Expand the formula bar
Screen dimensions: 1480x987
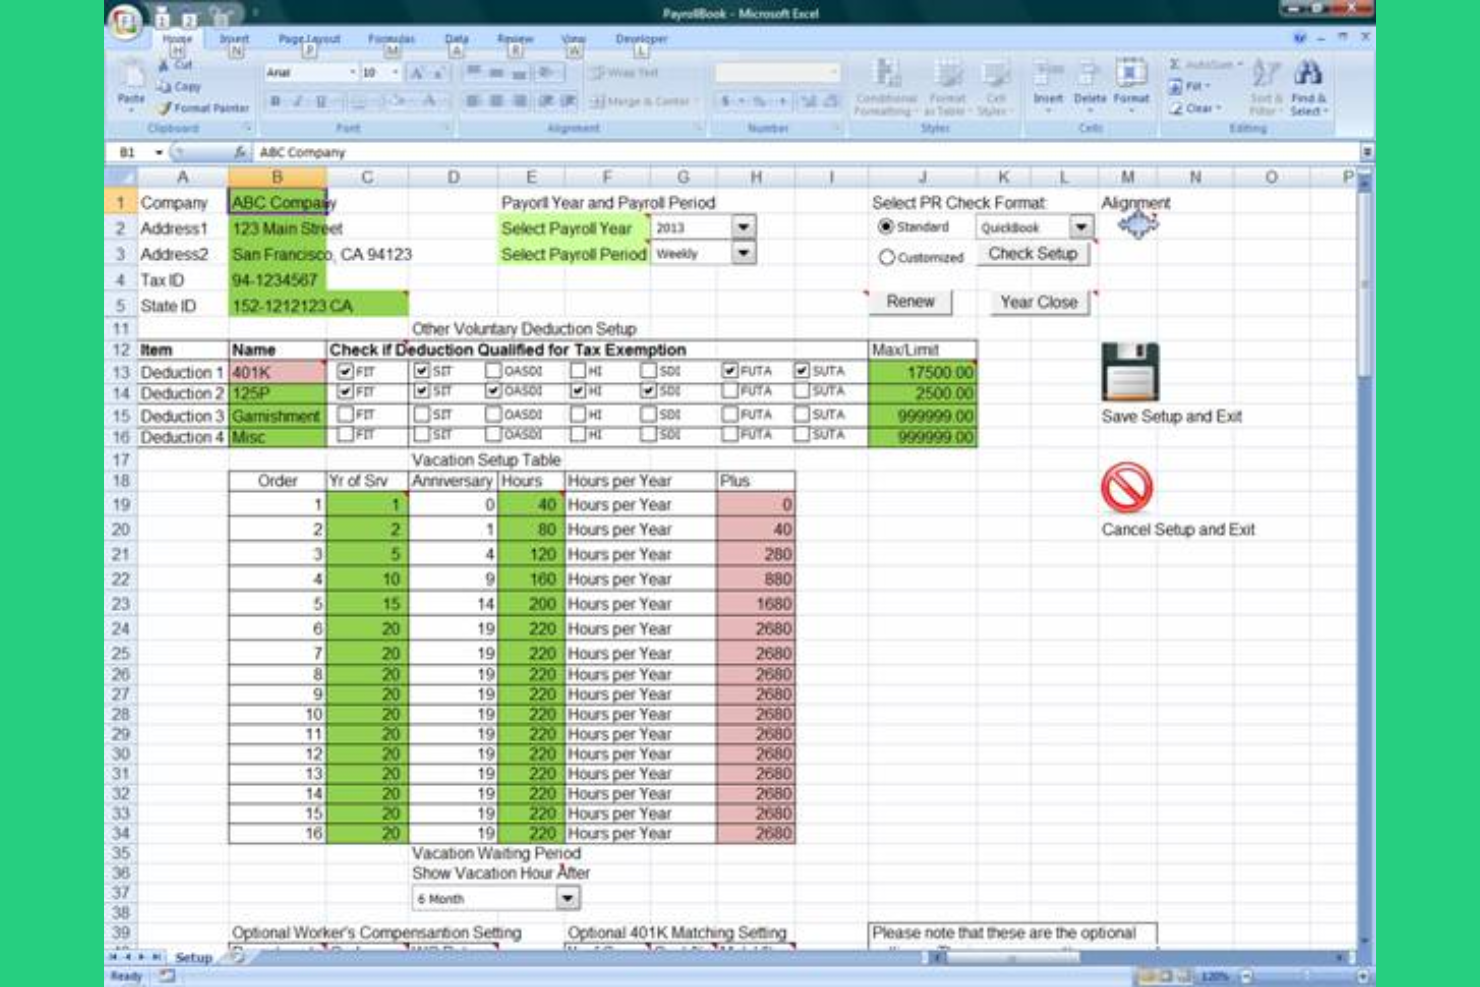click(x=1367, y=152)
